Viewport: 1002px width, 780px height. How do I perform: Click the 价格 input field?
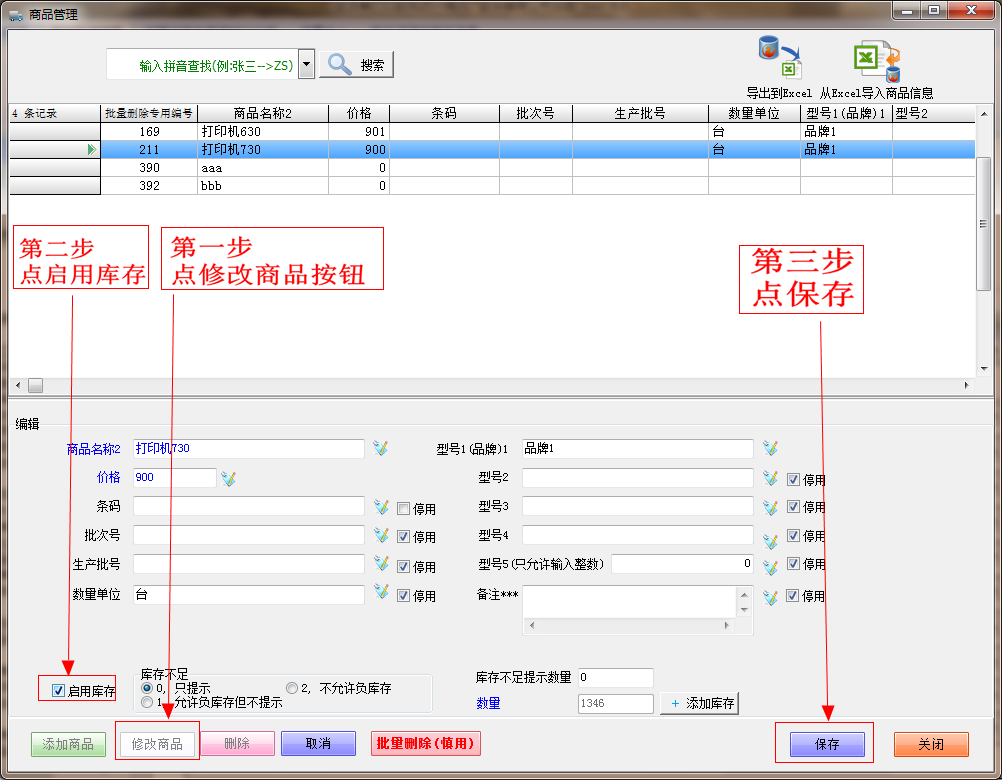point(174,477)
